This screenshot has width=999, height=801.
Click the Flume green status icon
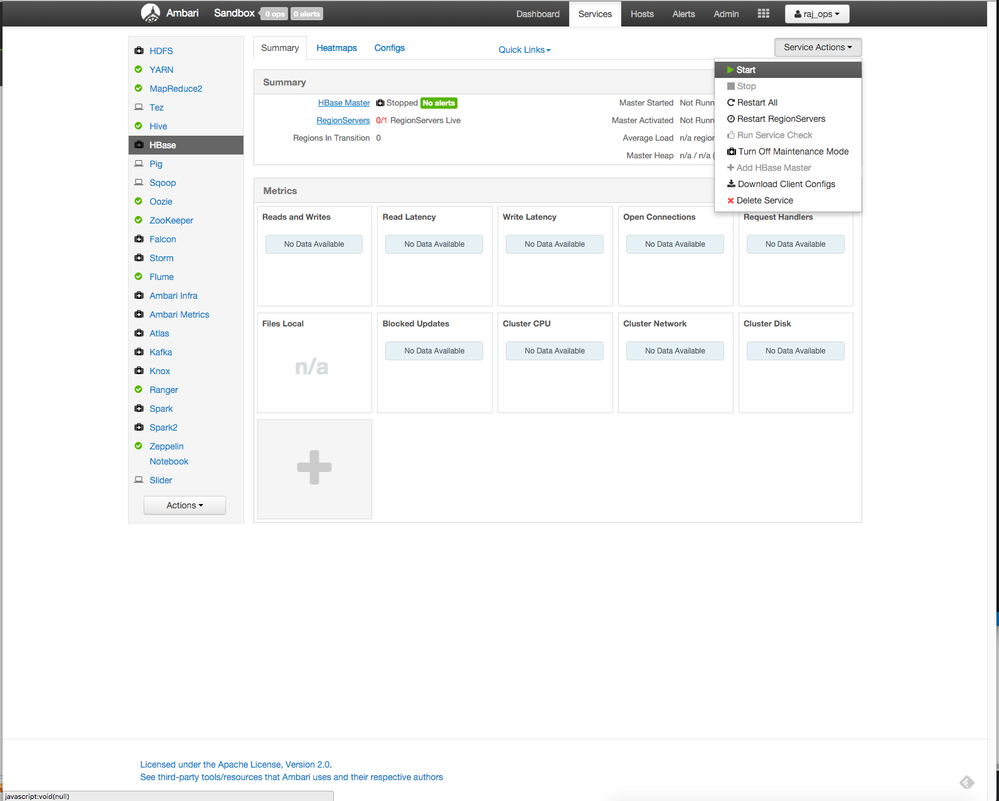[138, 277]
